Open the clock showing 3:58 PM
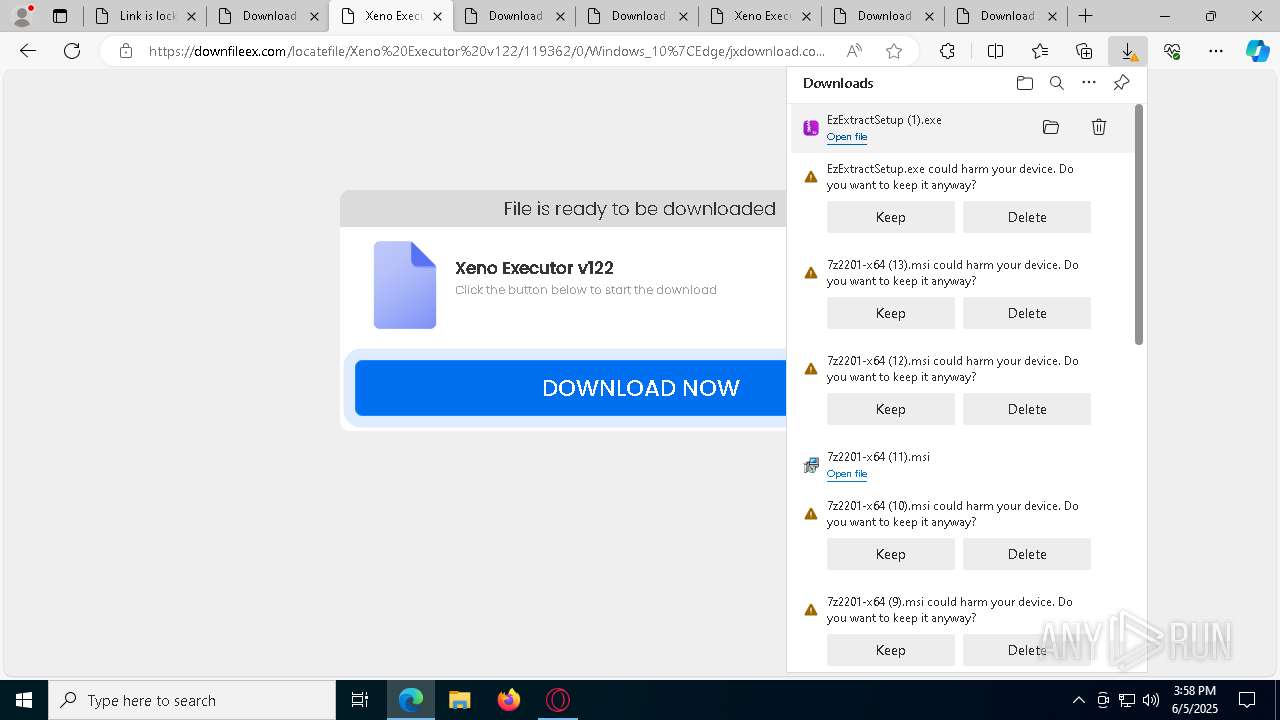 point(1195,700)
